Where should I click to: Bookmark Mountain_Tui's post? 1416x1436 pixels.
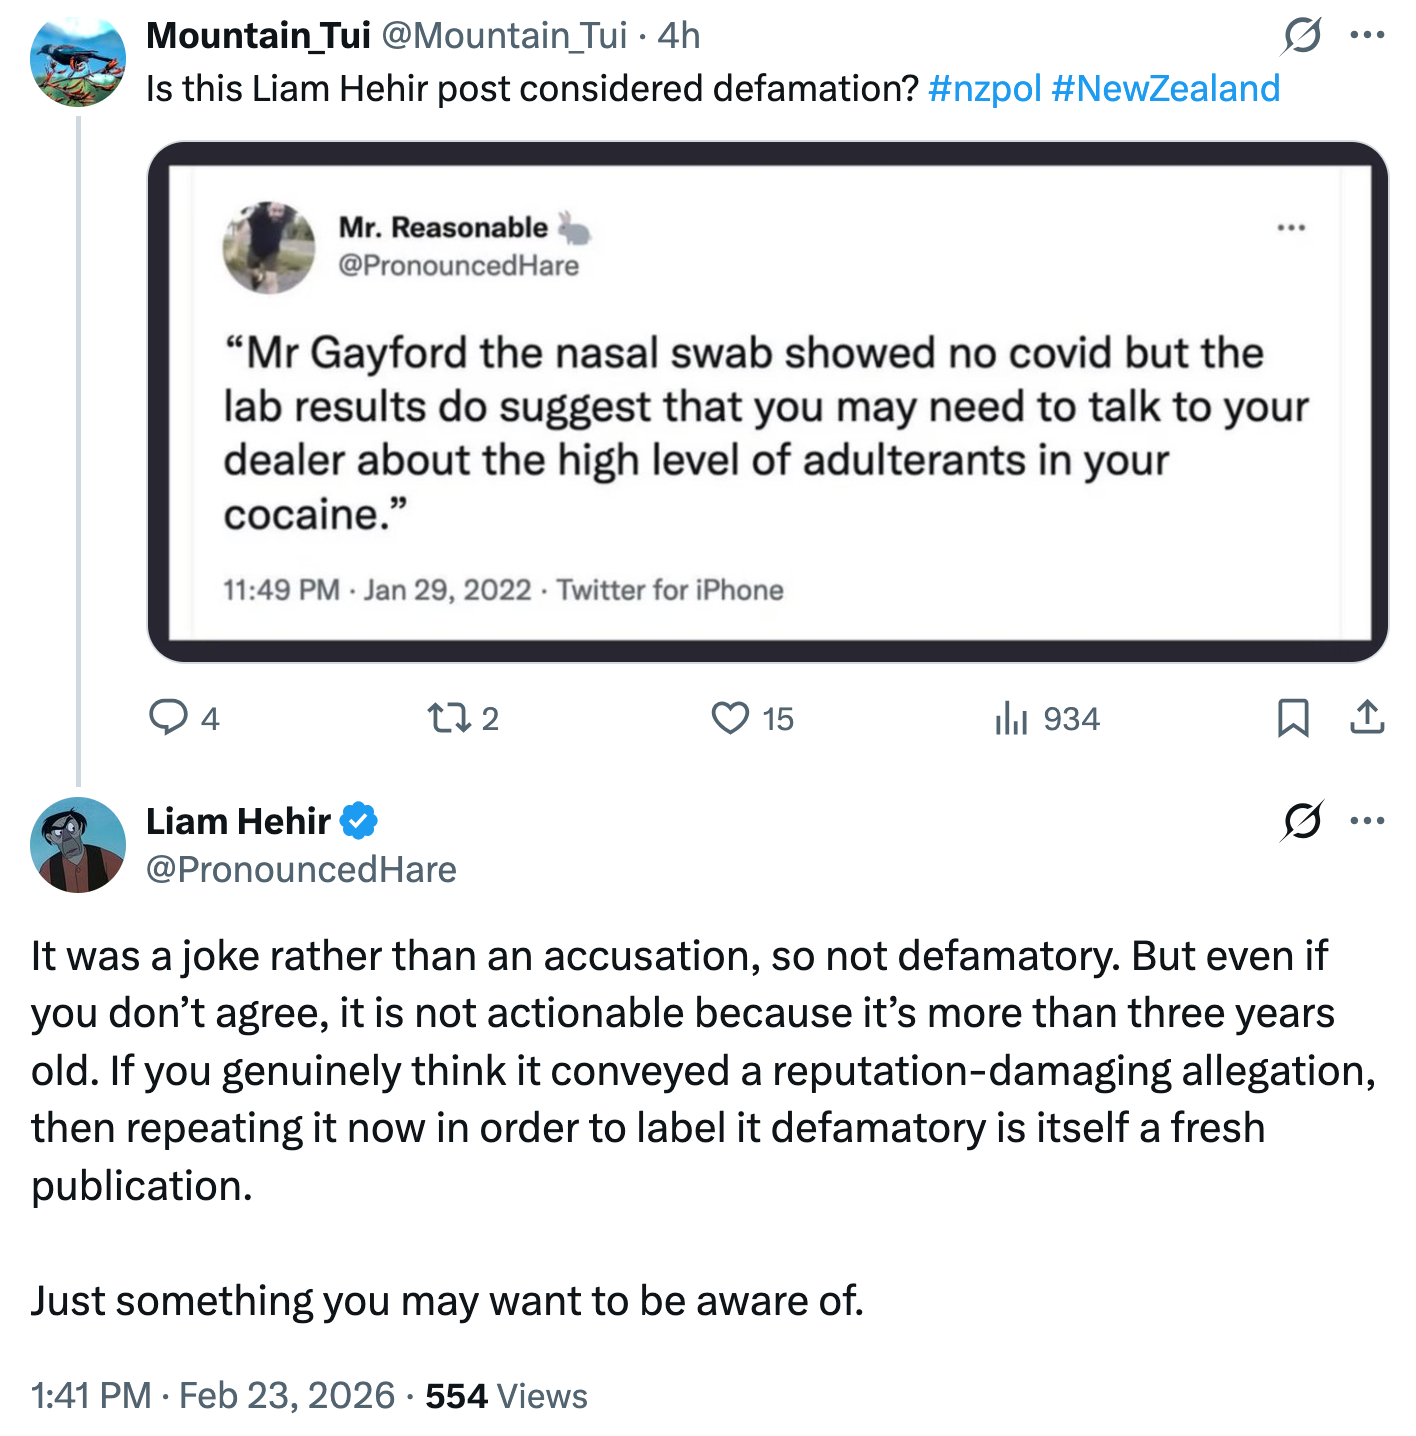(x=1293, y=718)
